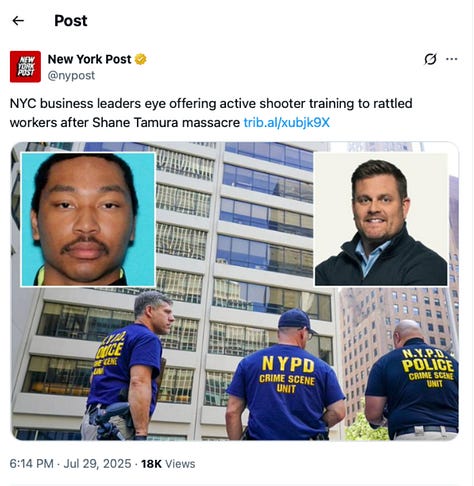Screen dimensions: 474x486
Task: Click the gold verified badge
Action: [x=141, y=59]
